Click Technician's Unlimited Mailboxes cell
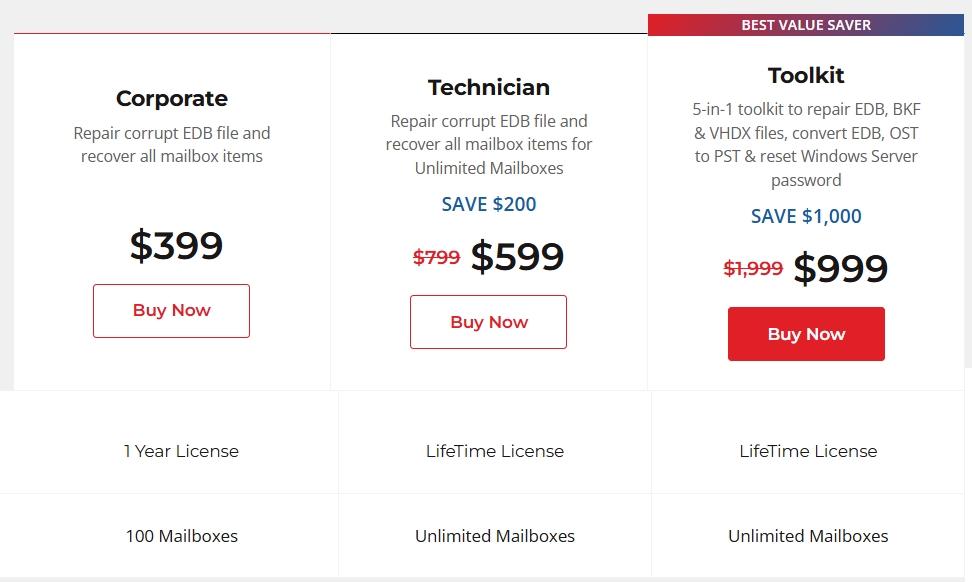Image resolution: width=972 pixels, height=582 pixels. [495, 536]
